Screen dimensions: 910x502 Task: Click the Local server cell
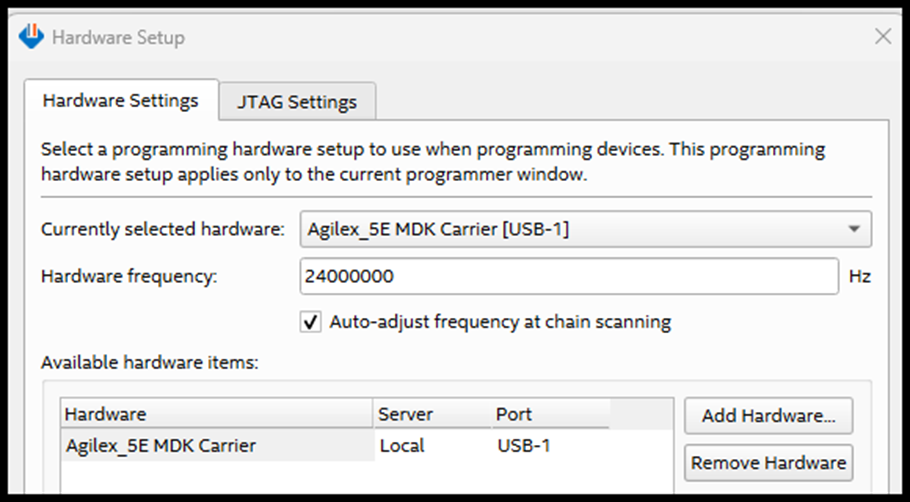point(402,446)
